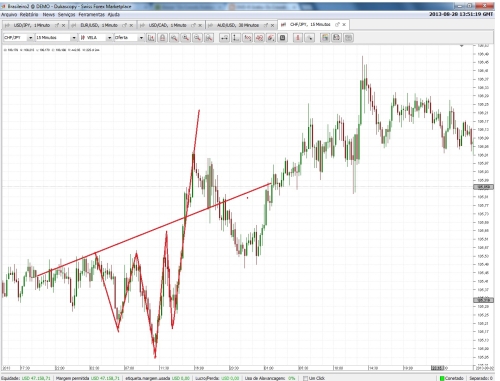Viewport: 500px width, 381px height.
Task: Click the chart lock icon in toolbar
Action: click(x=163, y=38)
